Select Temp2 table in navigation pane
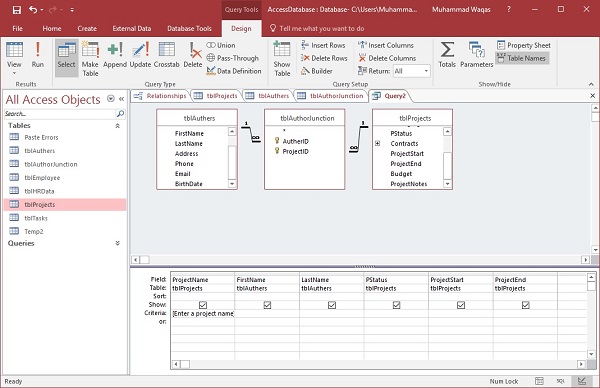The height and width of the screenshot is (388, 600). (x=34, y=231)
